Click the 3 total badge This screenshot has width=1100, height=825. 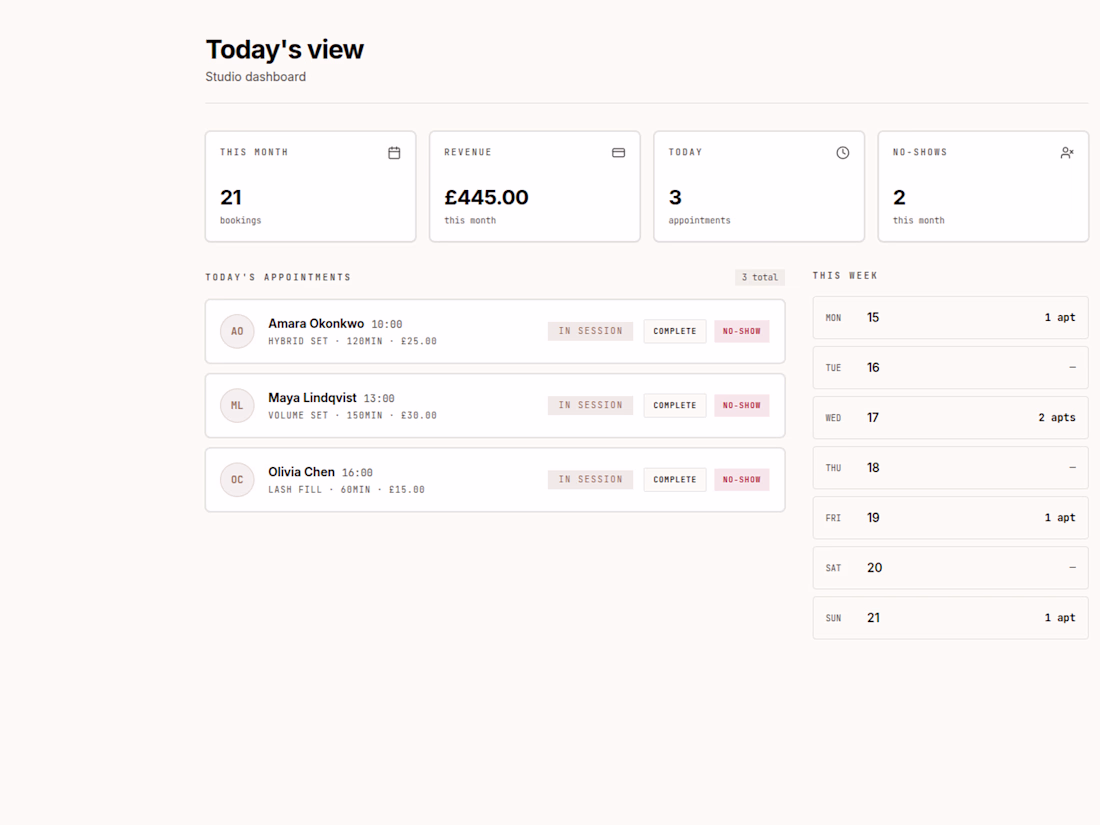pyautogui.click(x=760, y=277)
